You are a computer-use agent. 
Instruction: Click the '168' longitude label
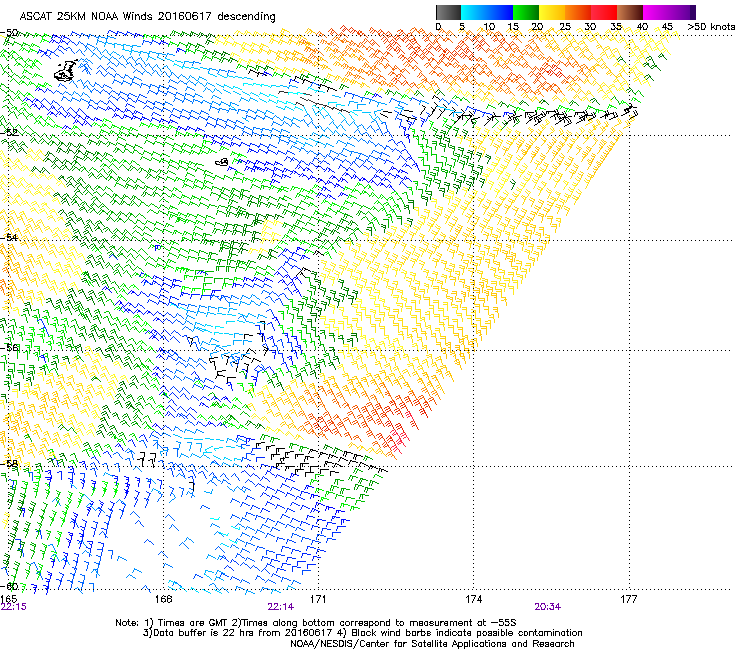pos(163,599)
